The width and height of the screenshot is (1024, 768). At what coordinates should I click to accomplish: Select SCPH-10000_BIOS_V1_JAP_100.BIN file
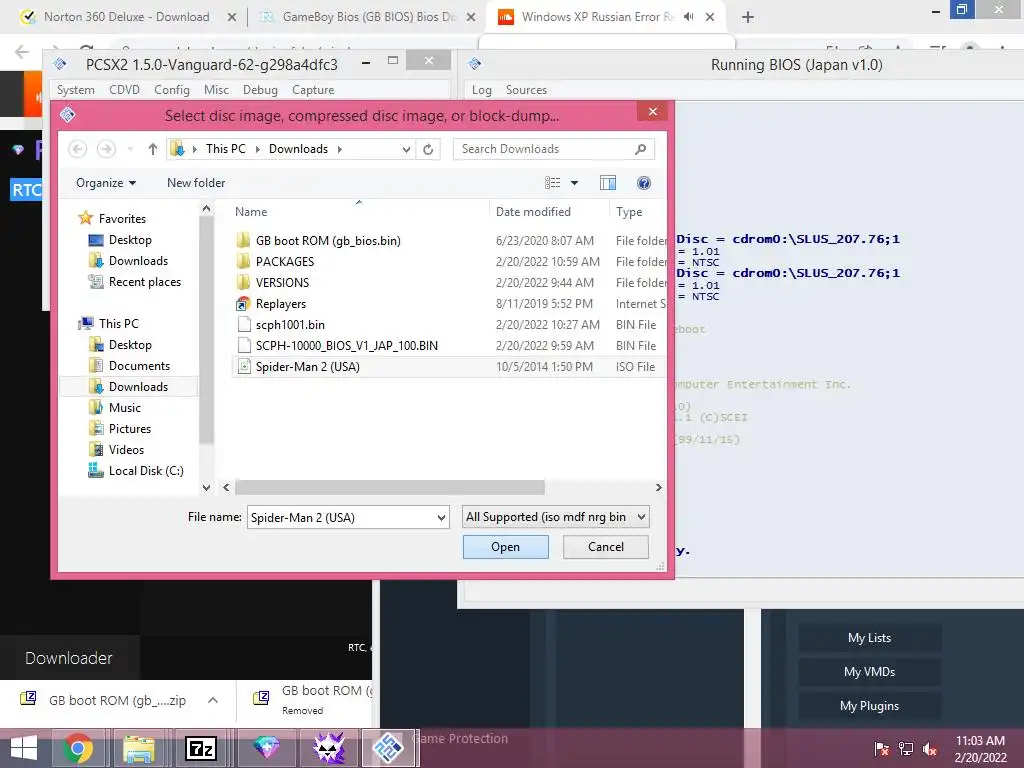tap(346, 345)
